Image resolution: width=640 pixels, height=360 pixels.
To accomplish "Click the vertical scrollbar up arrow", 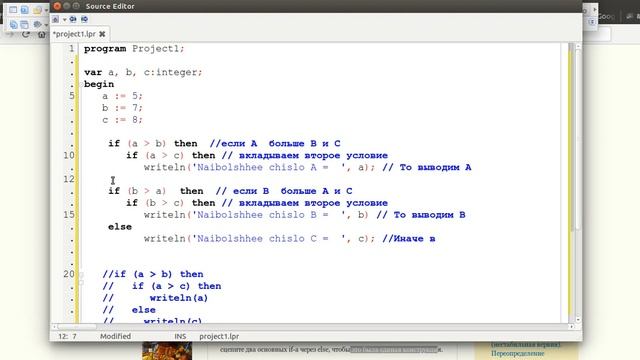I will click(x=578, y=47).
